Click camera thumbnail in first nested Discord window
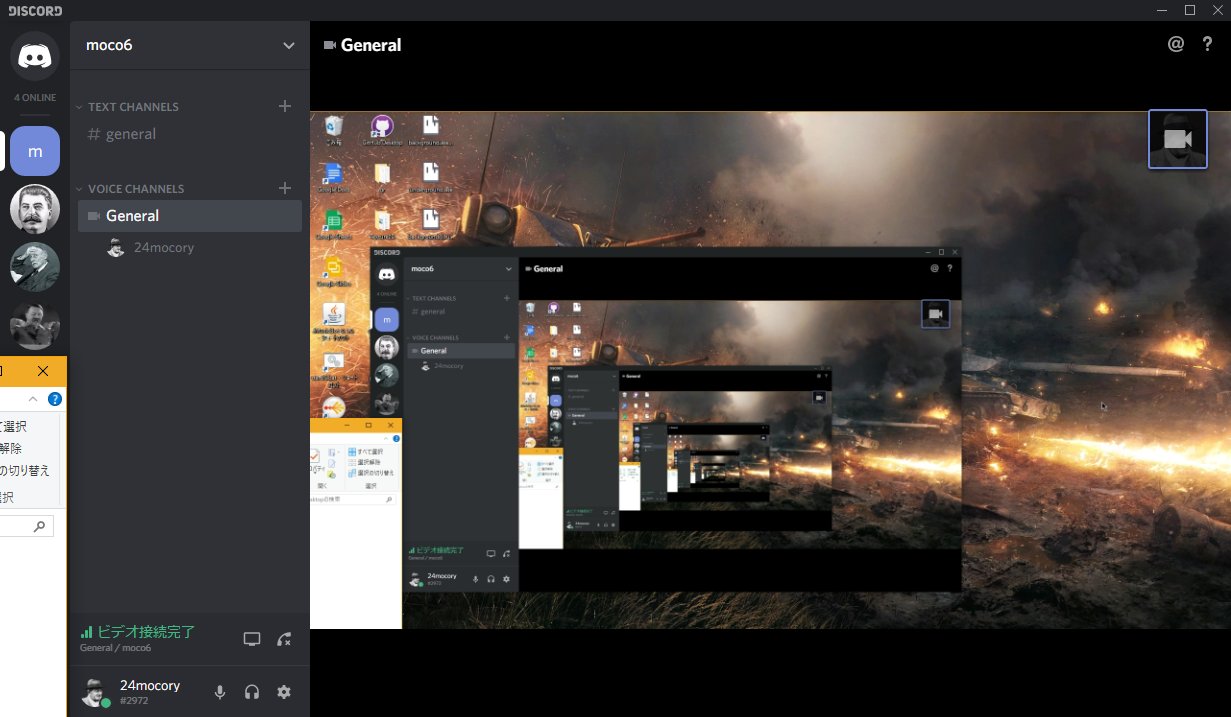The height and width of the screenshot is (717, 1231). [x=936, y=314]
